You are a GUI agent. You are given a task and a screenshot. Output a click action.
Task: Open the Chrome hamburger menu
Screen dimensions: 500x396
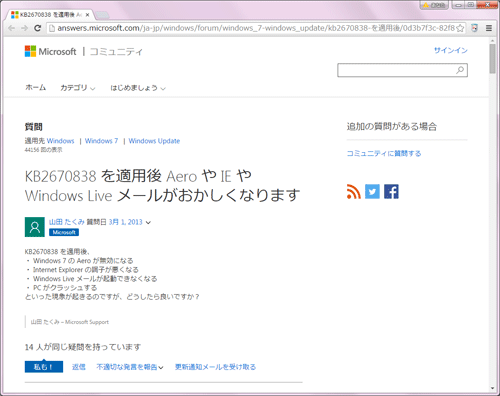click(x=489, y=28)
